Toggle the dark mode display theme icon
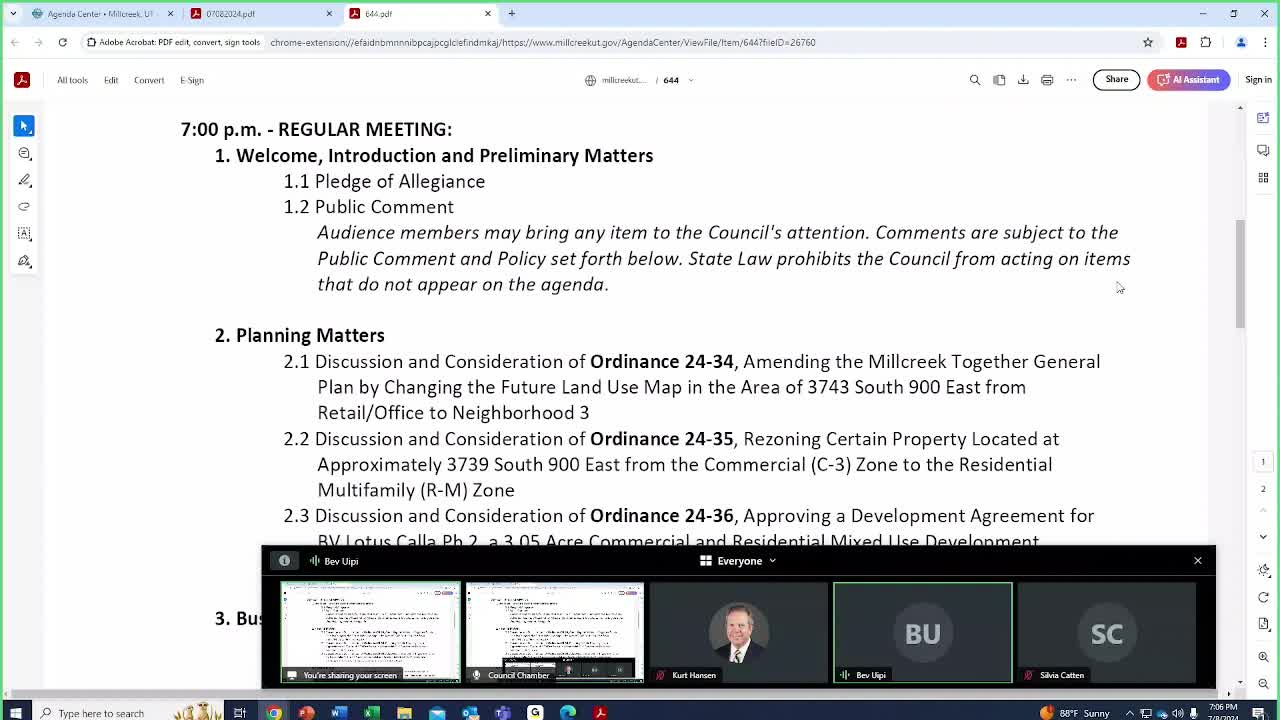1280x720 pixels. pyautogui.click(x=1263, y=570)
